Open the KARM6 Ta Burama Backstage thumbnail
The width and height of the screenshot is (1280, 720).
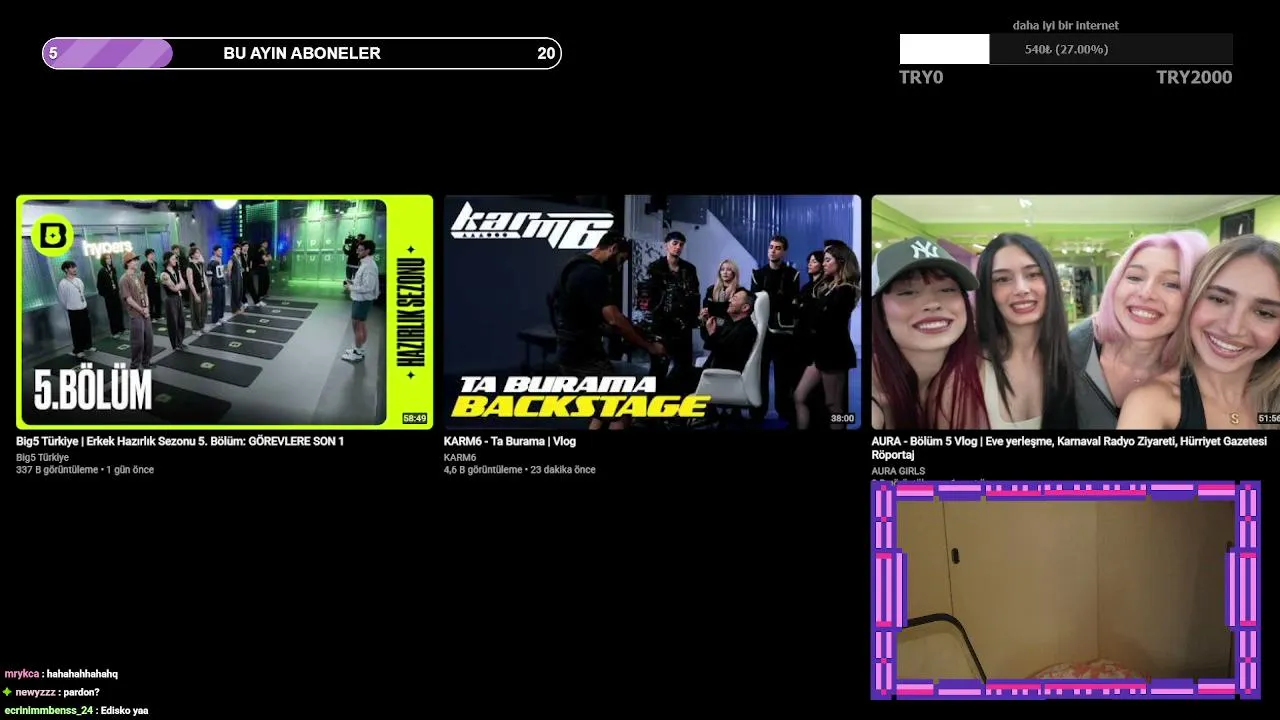[x=652, y=312]
